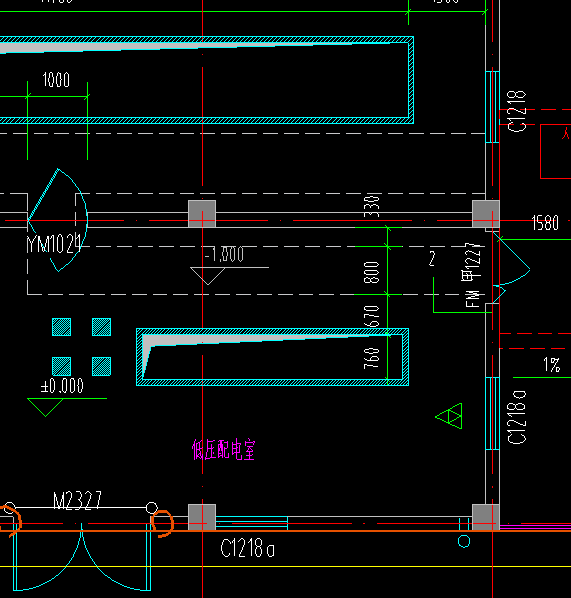Screen dimensions: 571x598
Task: Select the ±0.000 elevation marker triangle
Action: pos(45,407)
